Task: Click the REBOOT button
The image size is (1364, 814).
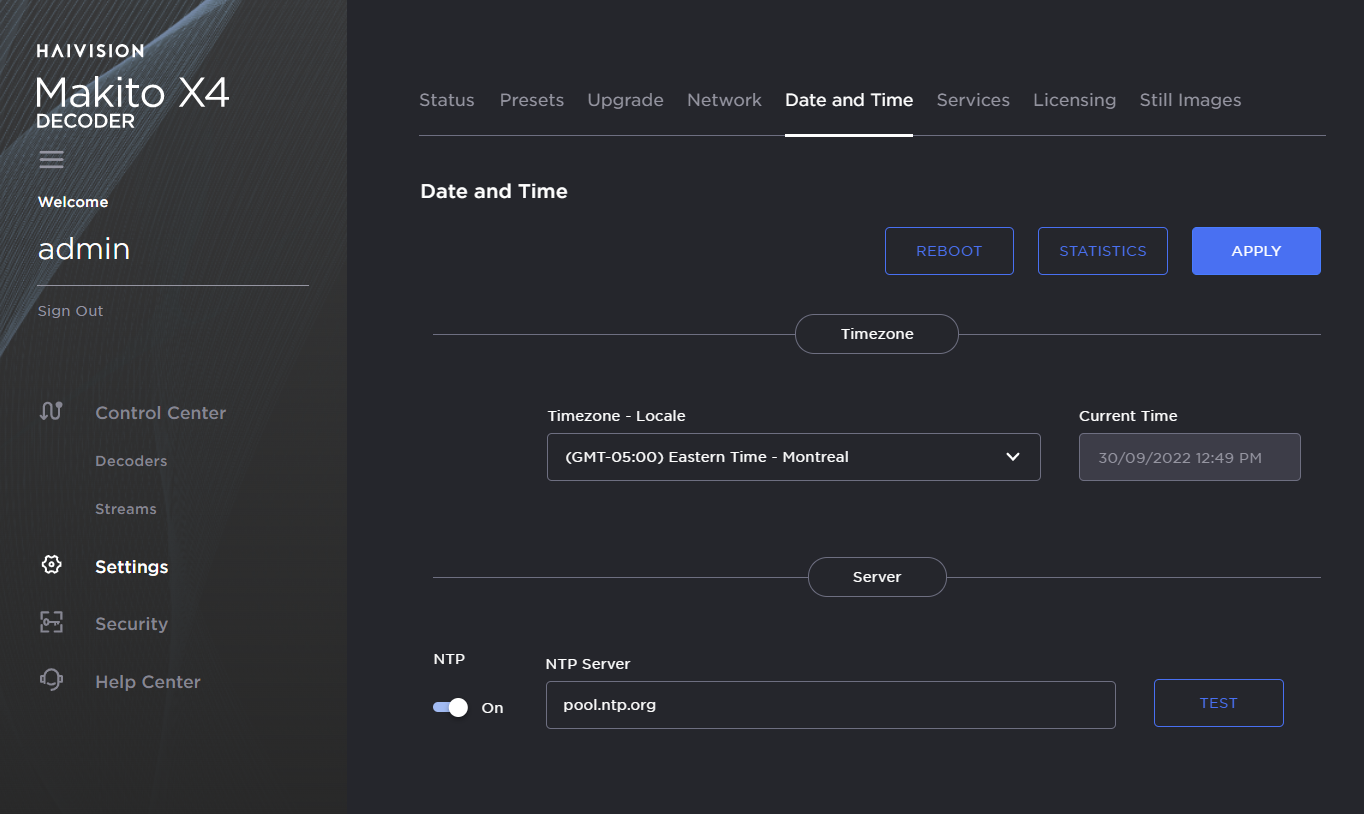Action: pos(949,251)
